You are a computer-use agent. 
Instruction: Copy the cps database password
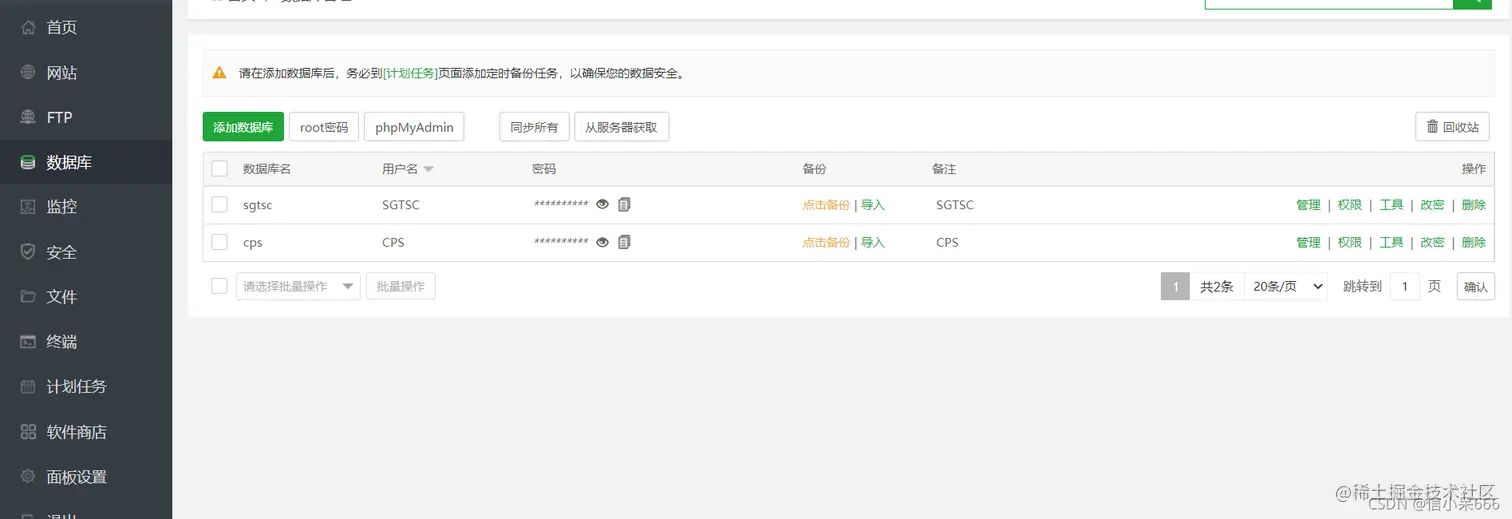pyautogui.click(x=624, y=242)
